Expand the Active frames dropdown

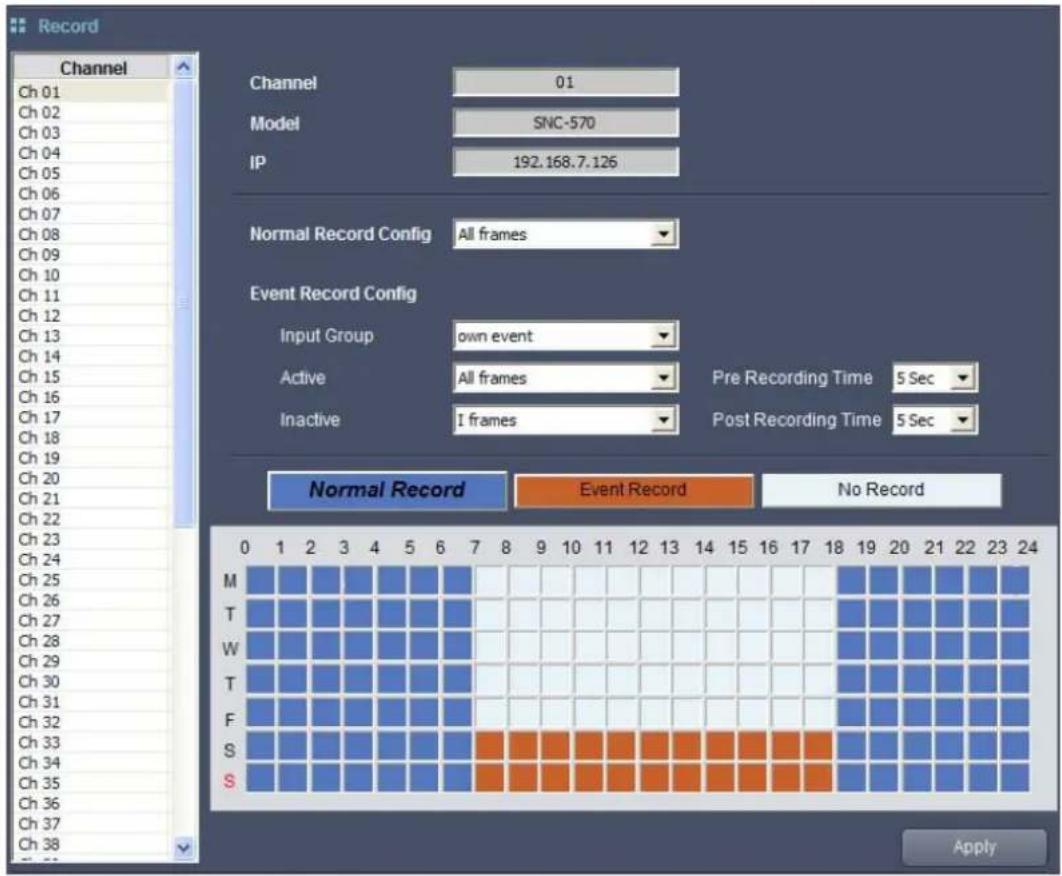663,377
